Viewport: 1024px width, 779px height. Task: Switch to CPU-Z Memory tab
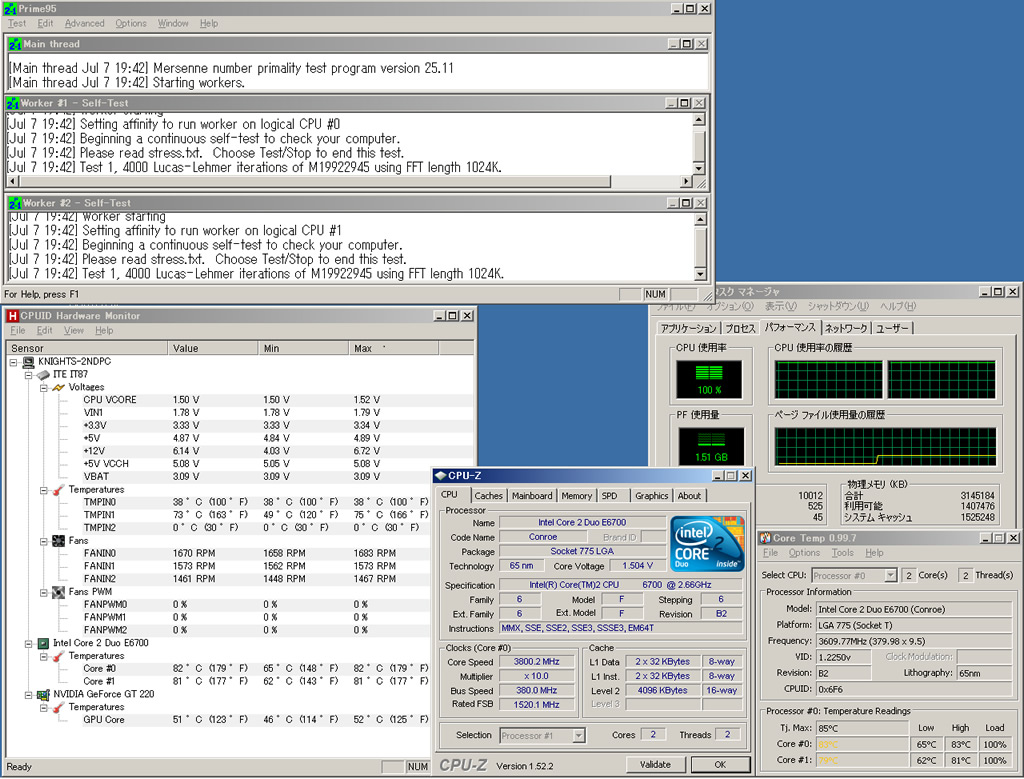[x=577, y=496]
